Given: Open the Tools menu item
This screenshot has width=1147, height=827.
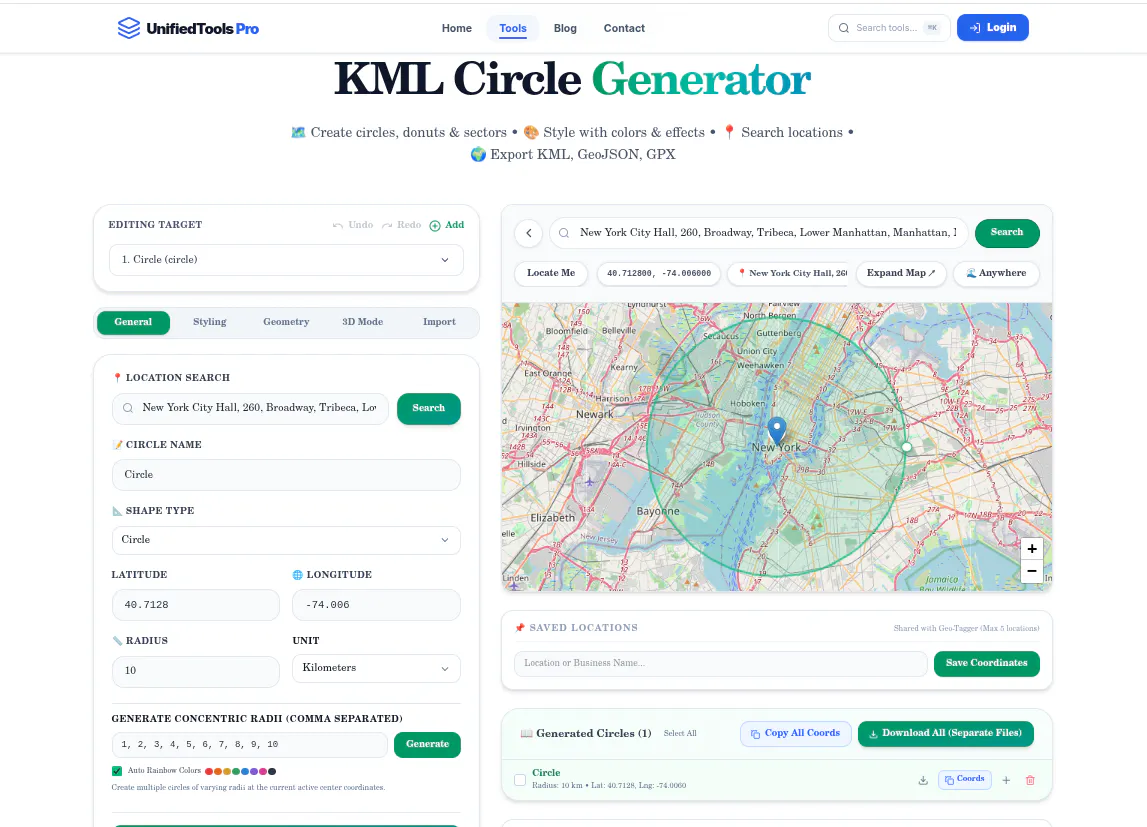Looking at the screenshot, I should (513, 29).
